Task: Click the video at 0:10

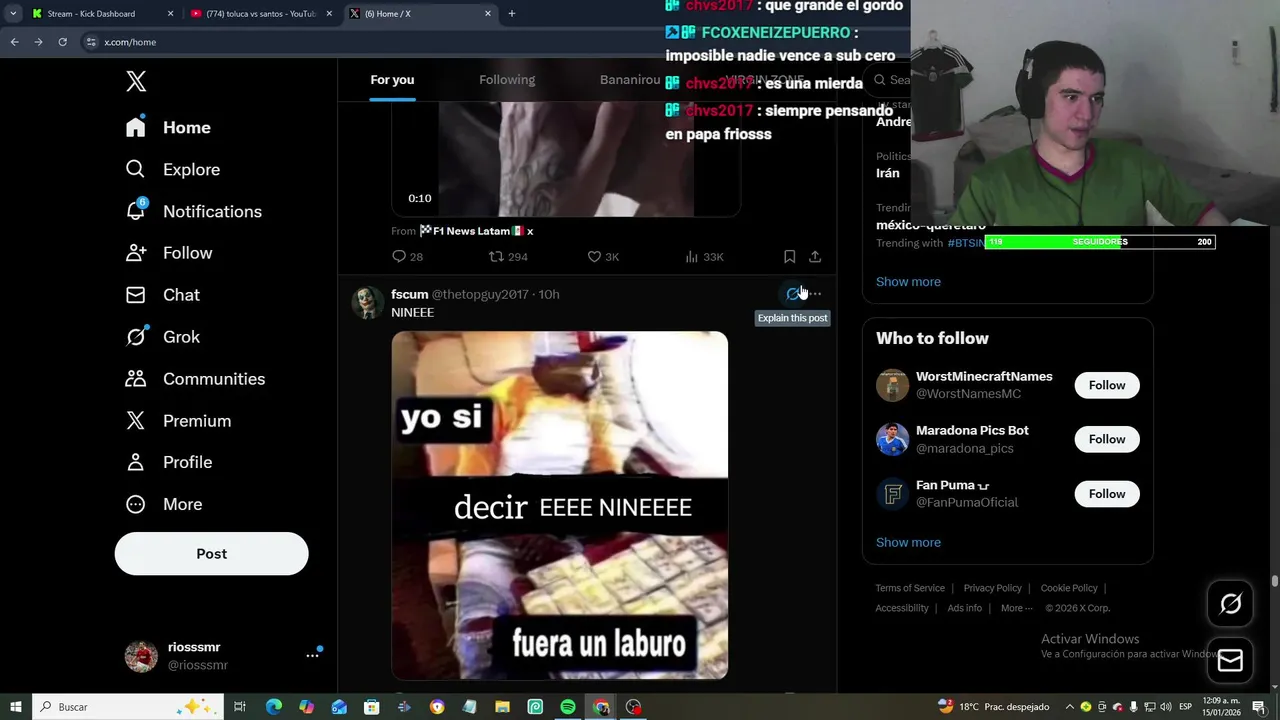Action: pos(566,158)
